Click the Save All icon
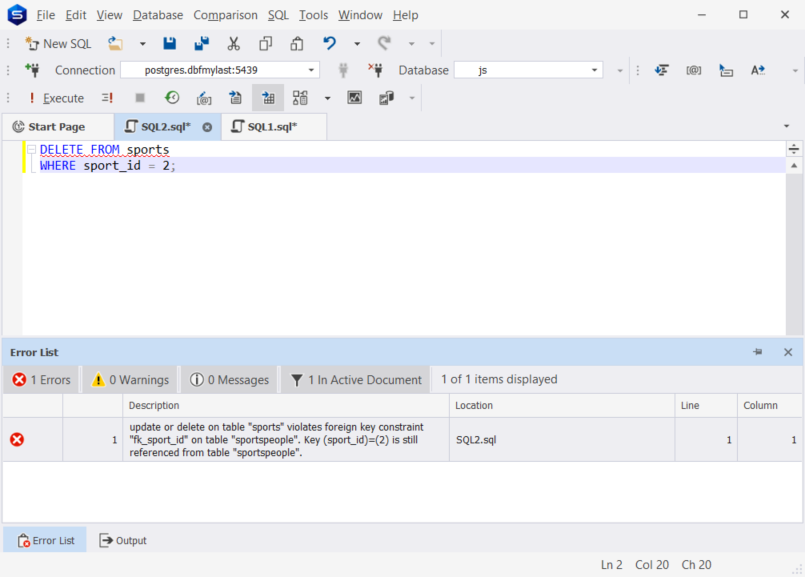 click(201, 44)
